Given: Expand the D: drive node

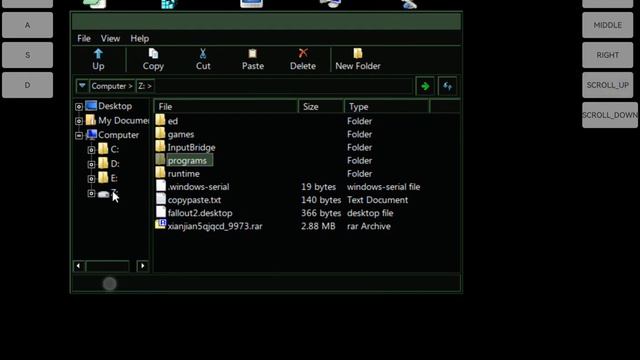Looking at the screenshot, I should 91,164.
